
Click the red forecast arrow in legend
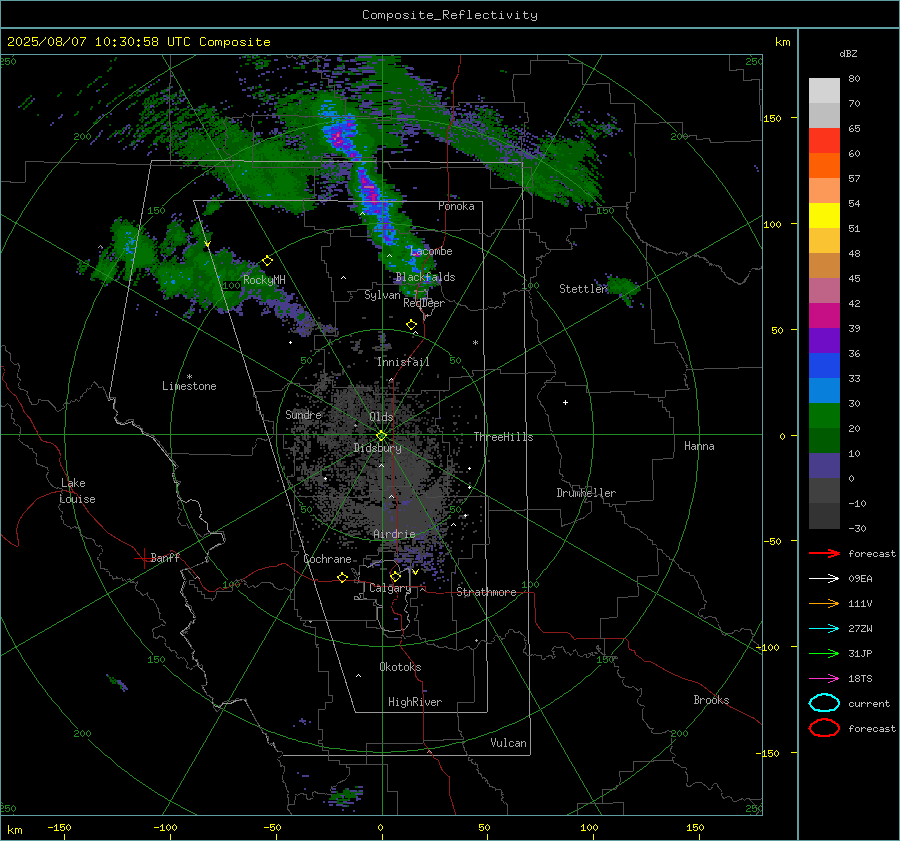coord(824,553)
